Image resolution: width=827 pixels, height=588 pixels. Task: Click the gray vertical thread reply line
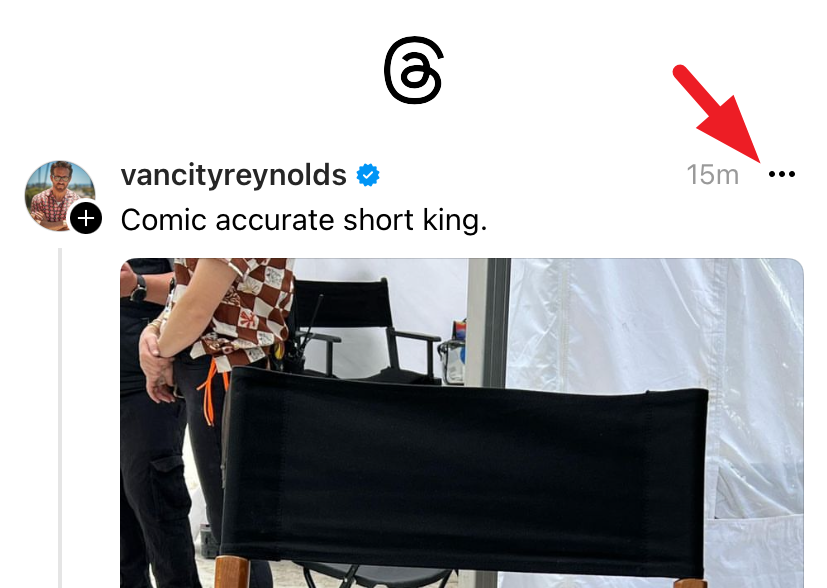point(60,418)
